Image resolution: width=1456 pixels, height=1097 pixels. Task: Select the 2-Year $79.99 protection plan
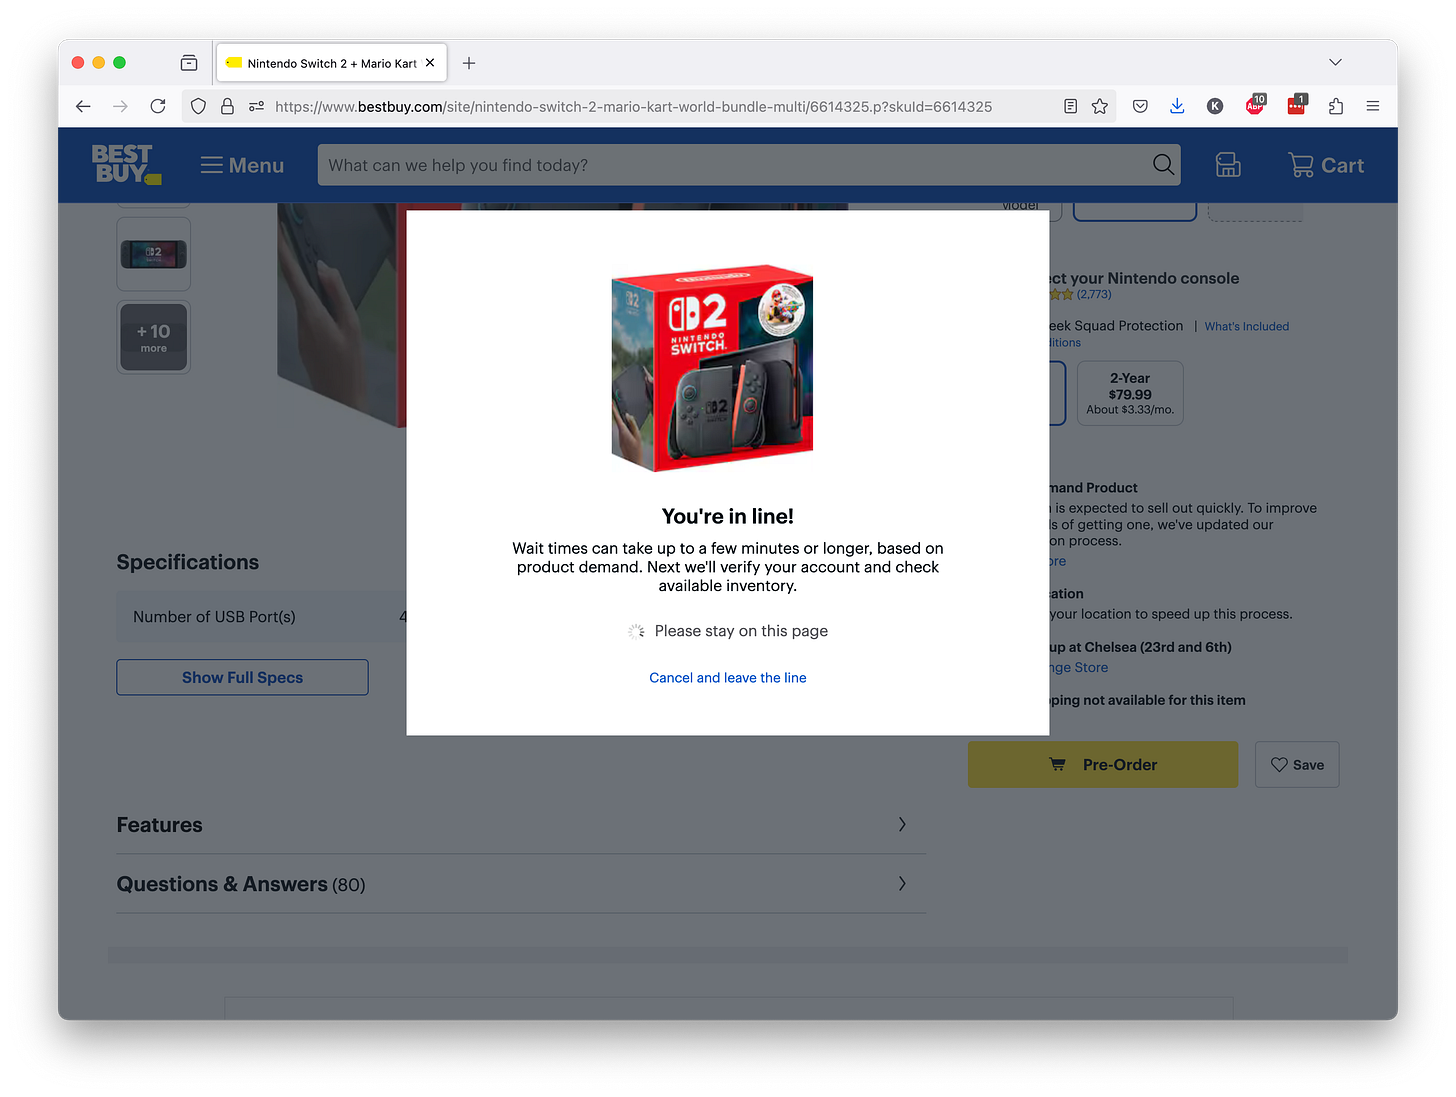point(1130,393)
